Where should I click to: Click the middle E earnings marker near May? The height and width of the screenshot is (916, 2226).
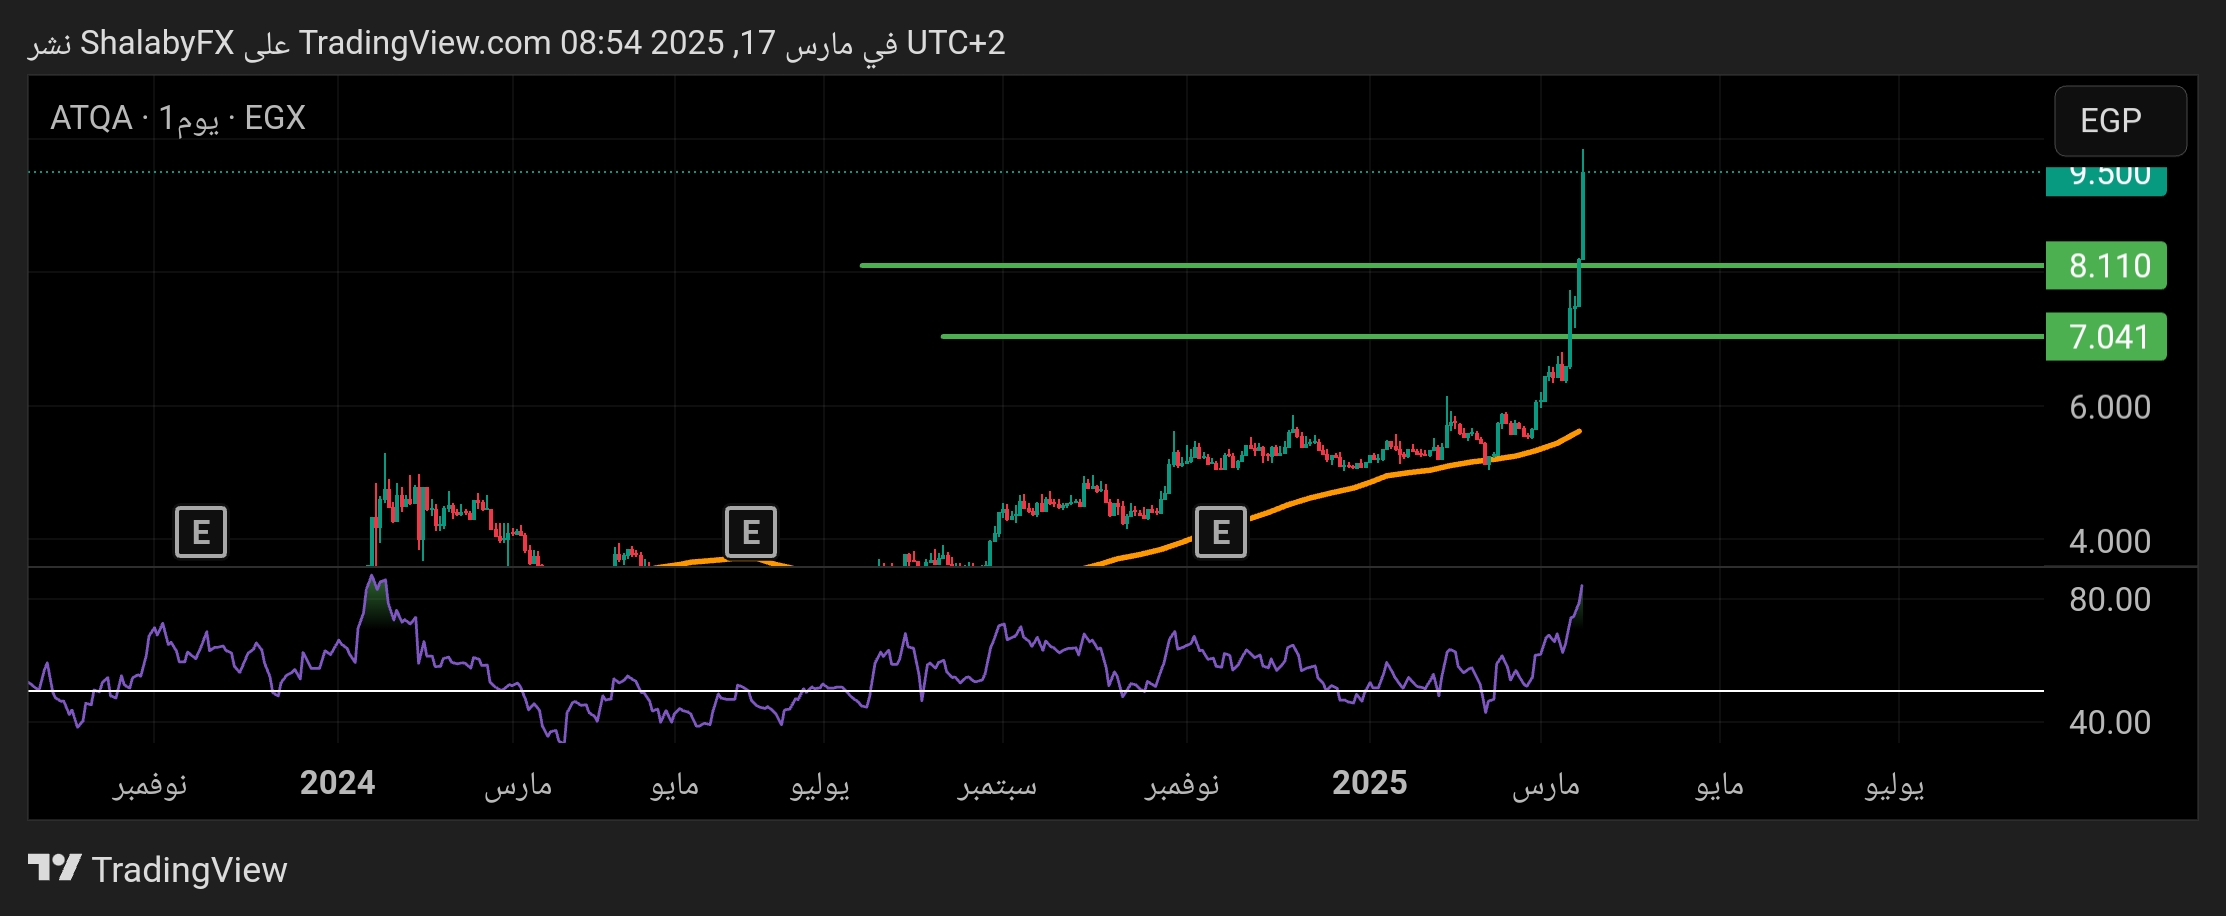point(752,531)
